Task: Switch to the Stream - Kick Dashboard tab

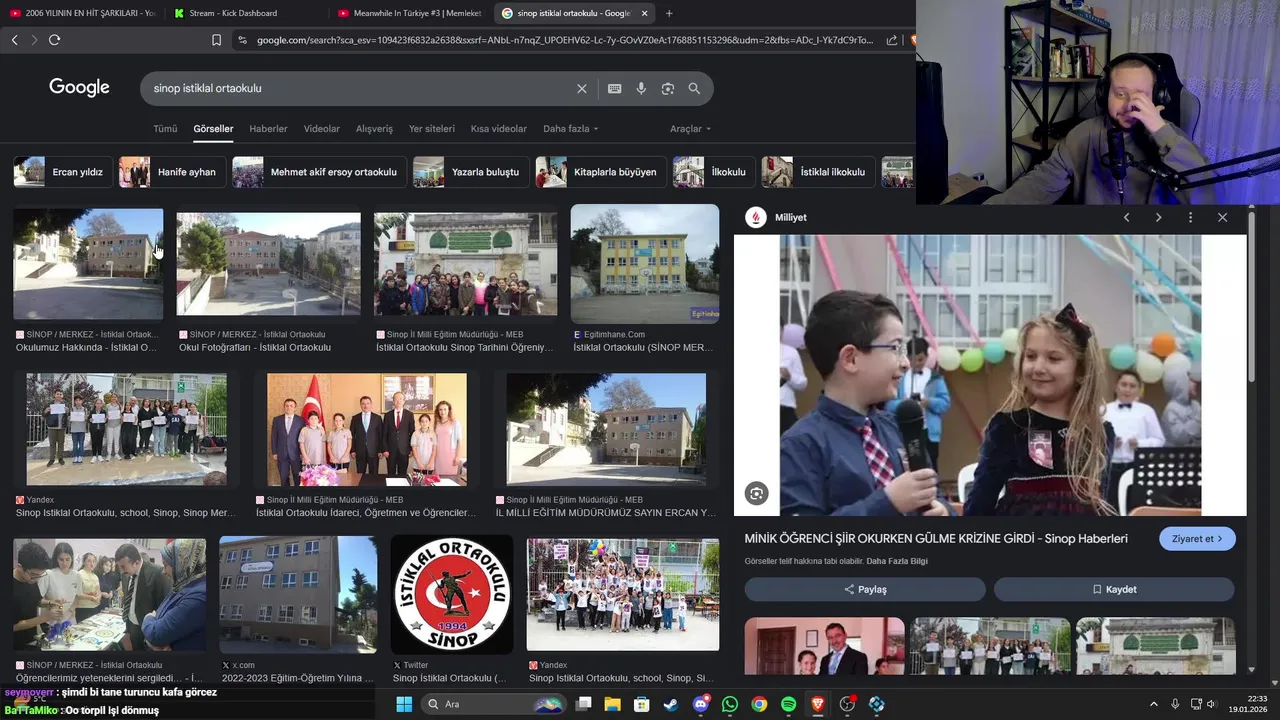Action: click(247, 13)
